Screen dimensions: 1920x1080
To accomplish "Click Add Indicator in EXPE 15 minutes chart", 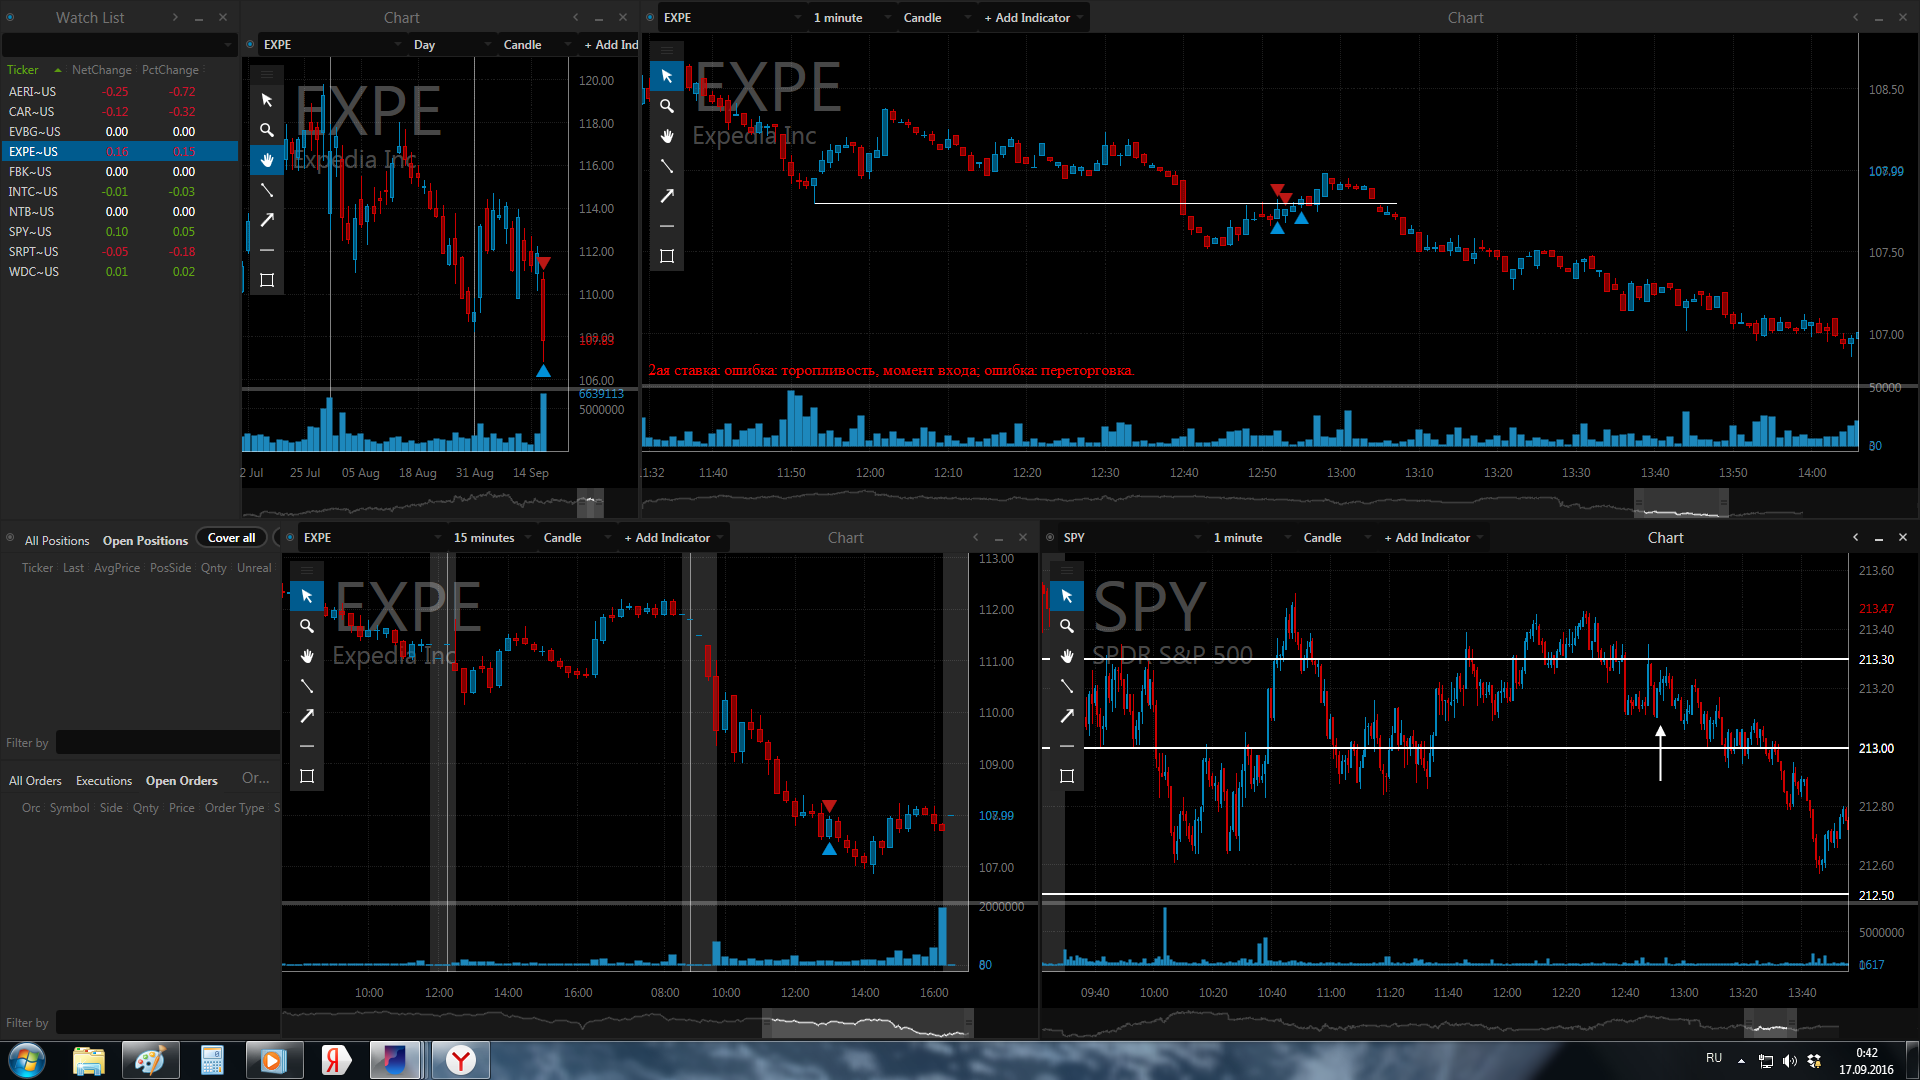I will tap(667, 537).
